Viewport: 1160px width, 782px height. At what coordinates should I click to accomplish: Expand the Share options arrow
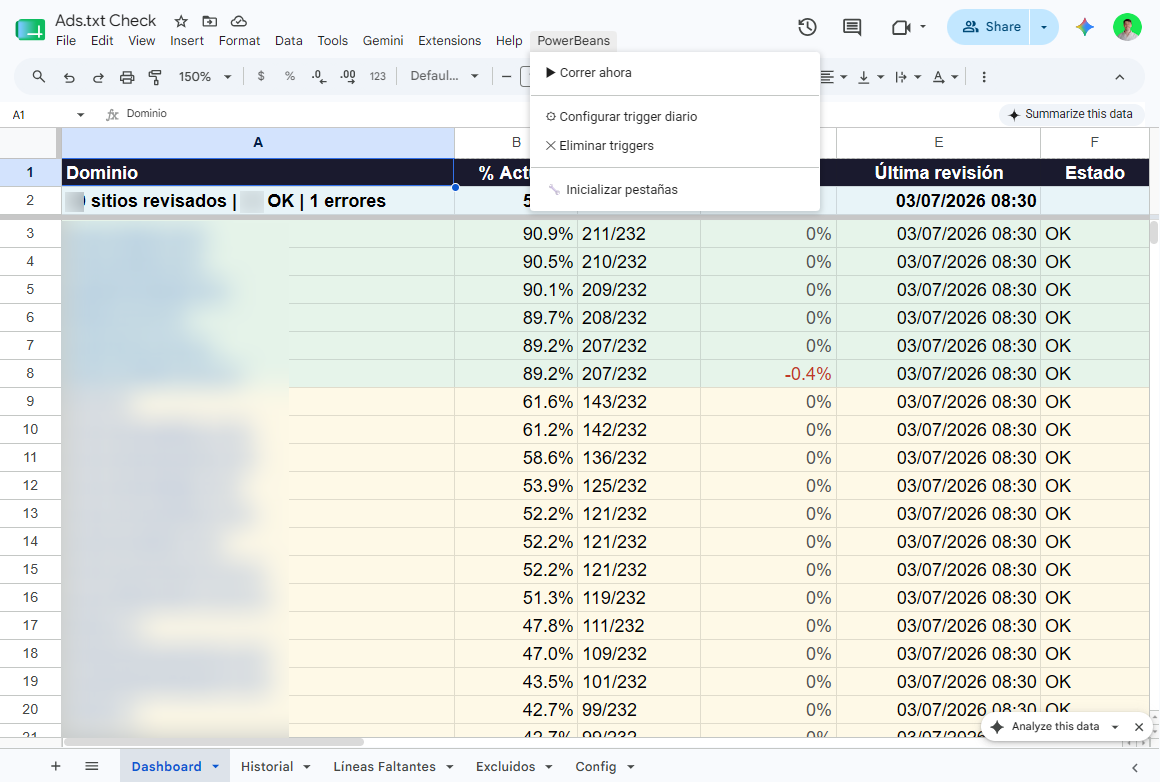click(1044, 27)
